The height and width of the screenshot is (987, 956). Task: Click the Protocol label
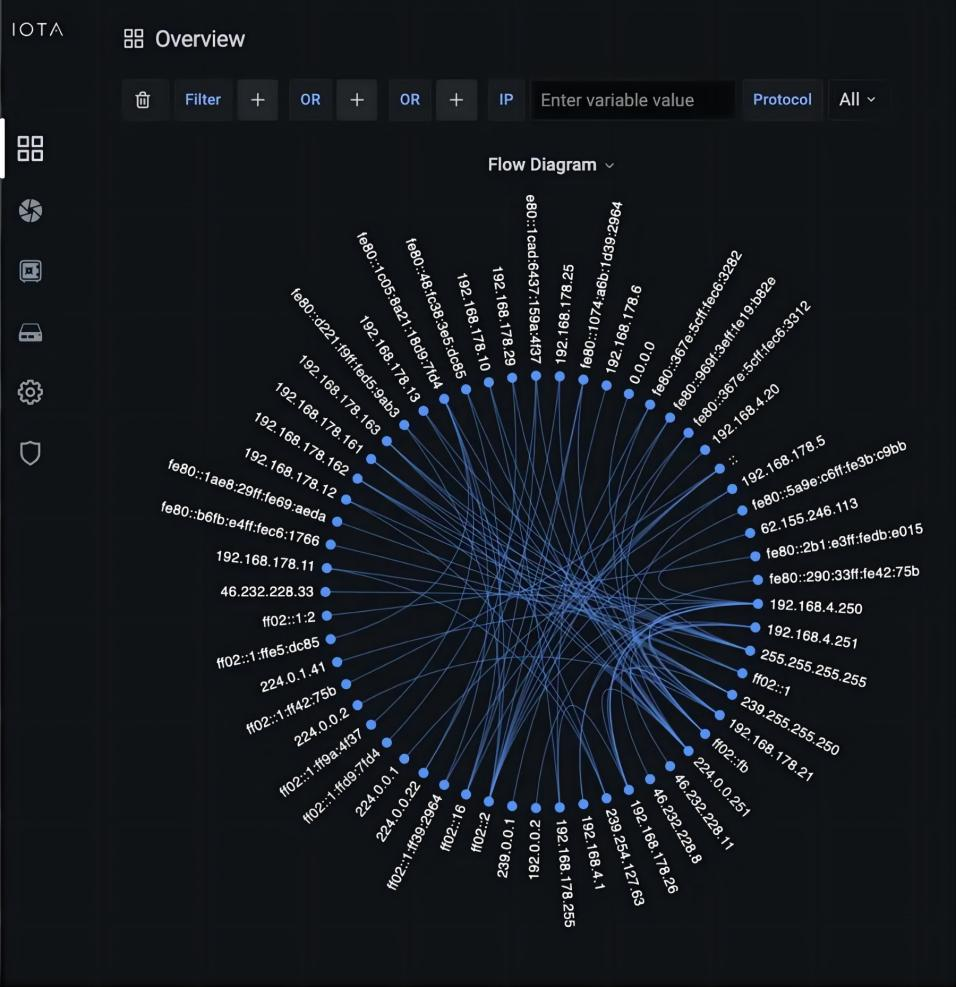point(782,100)
